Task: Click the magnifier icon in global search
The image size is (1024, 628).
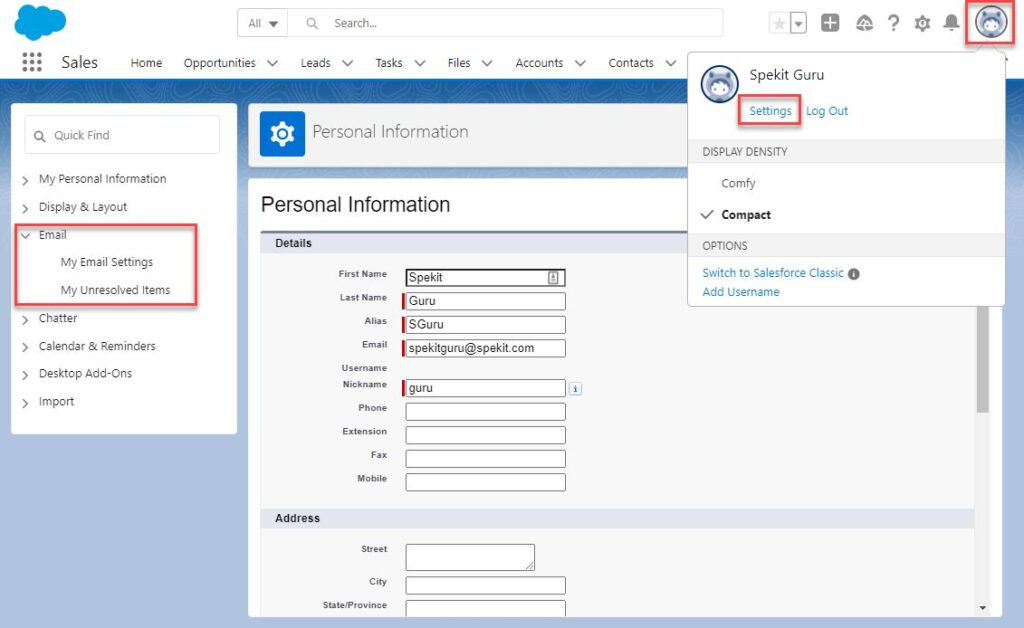Action: (x=312, y=24)
